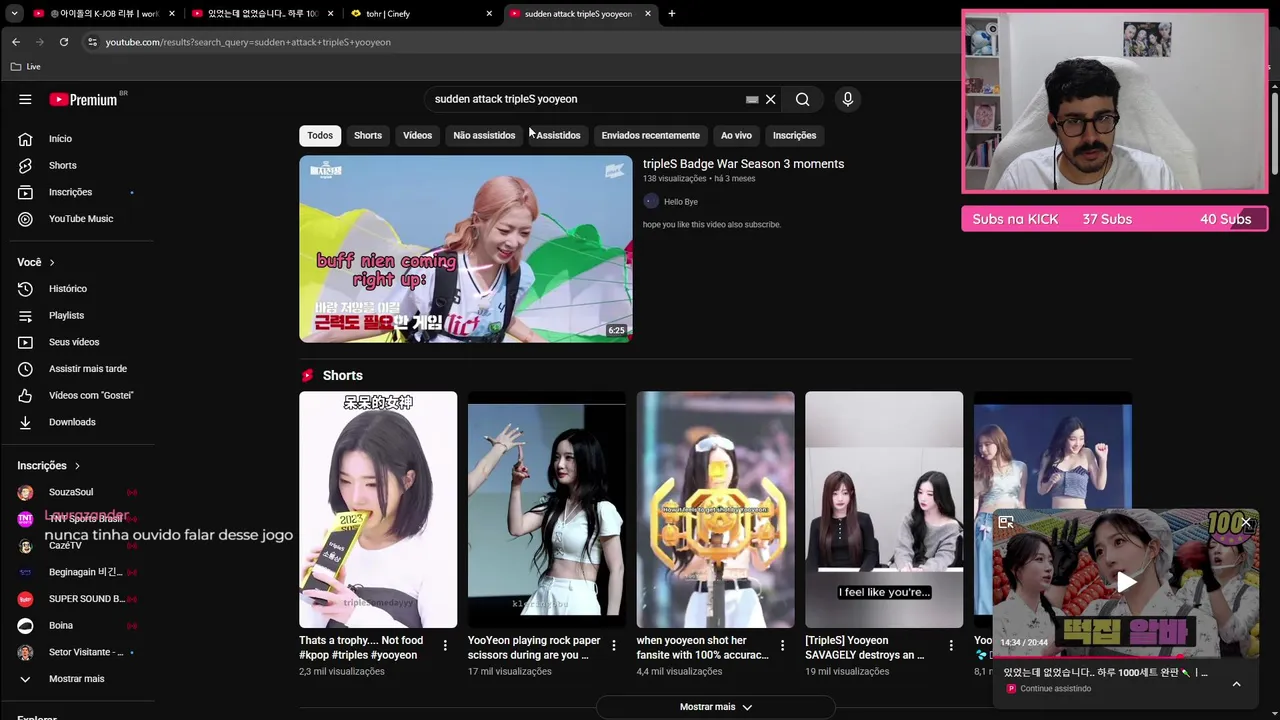Open the on-screen keyboard icon in search box

point(752,99)
